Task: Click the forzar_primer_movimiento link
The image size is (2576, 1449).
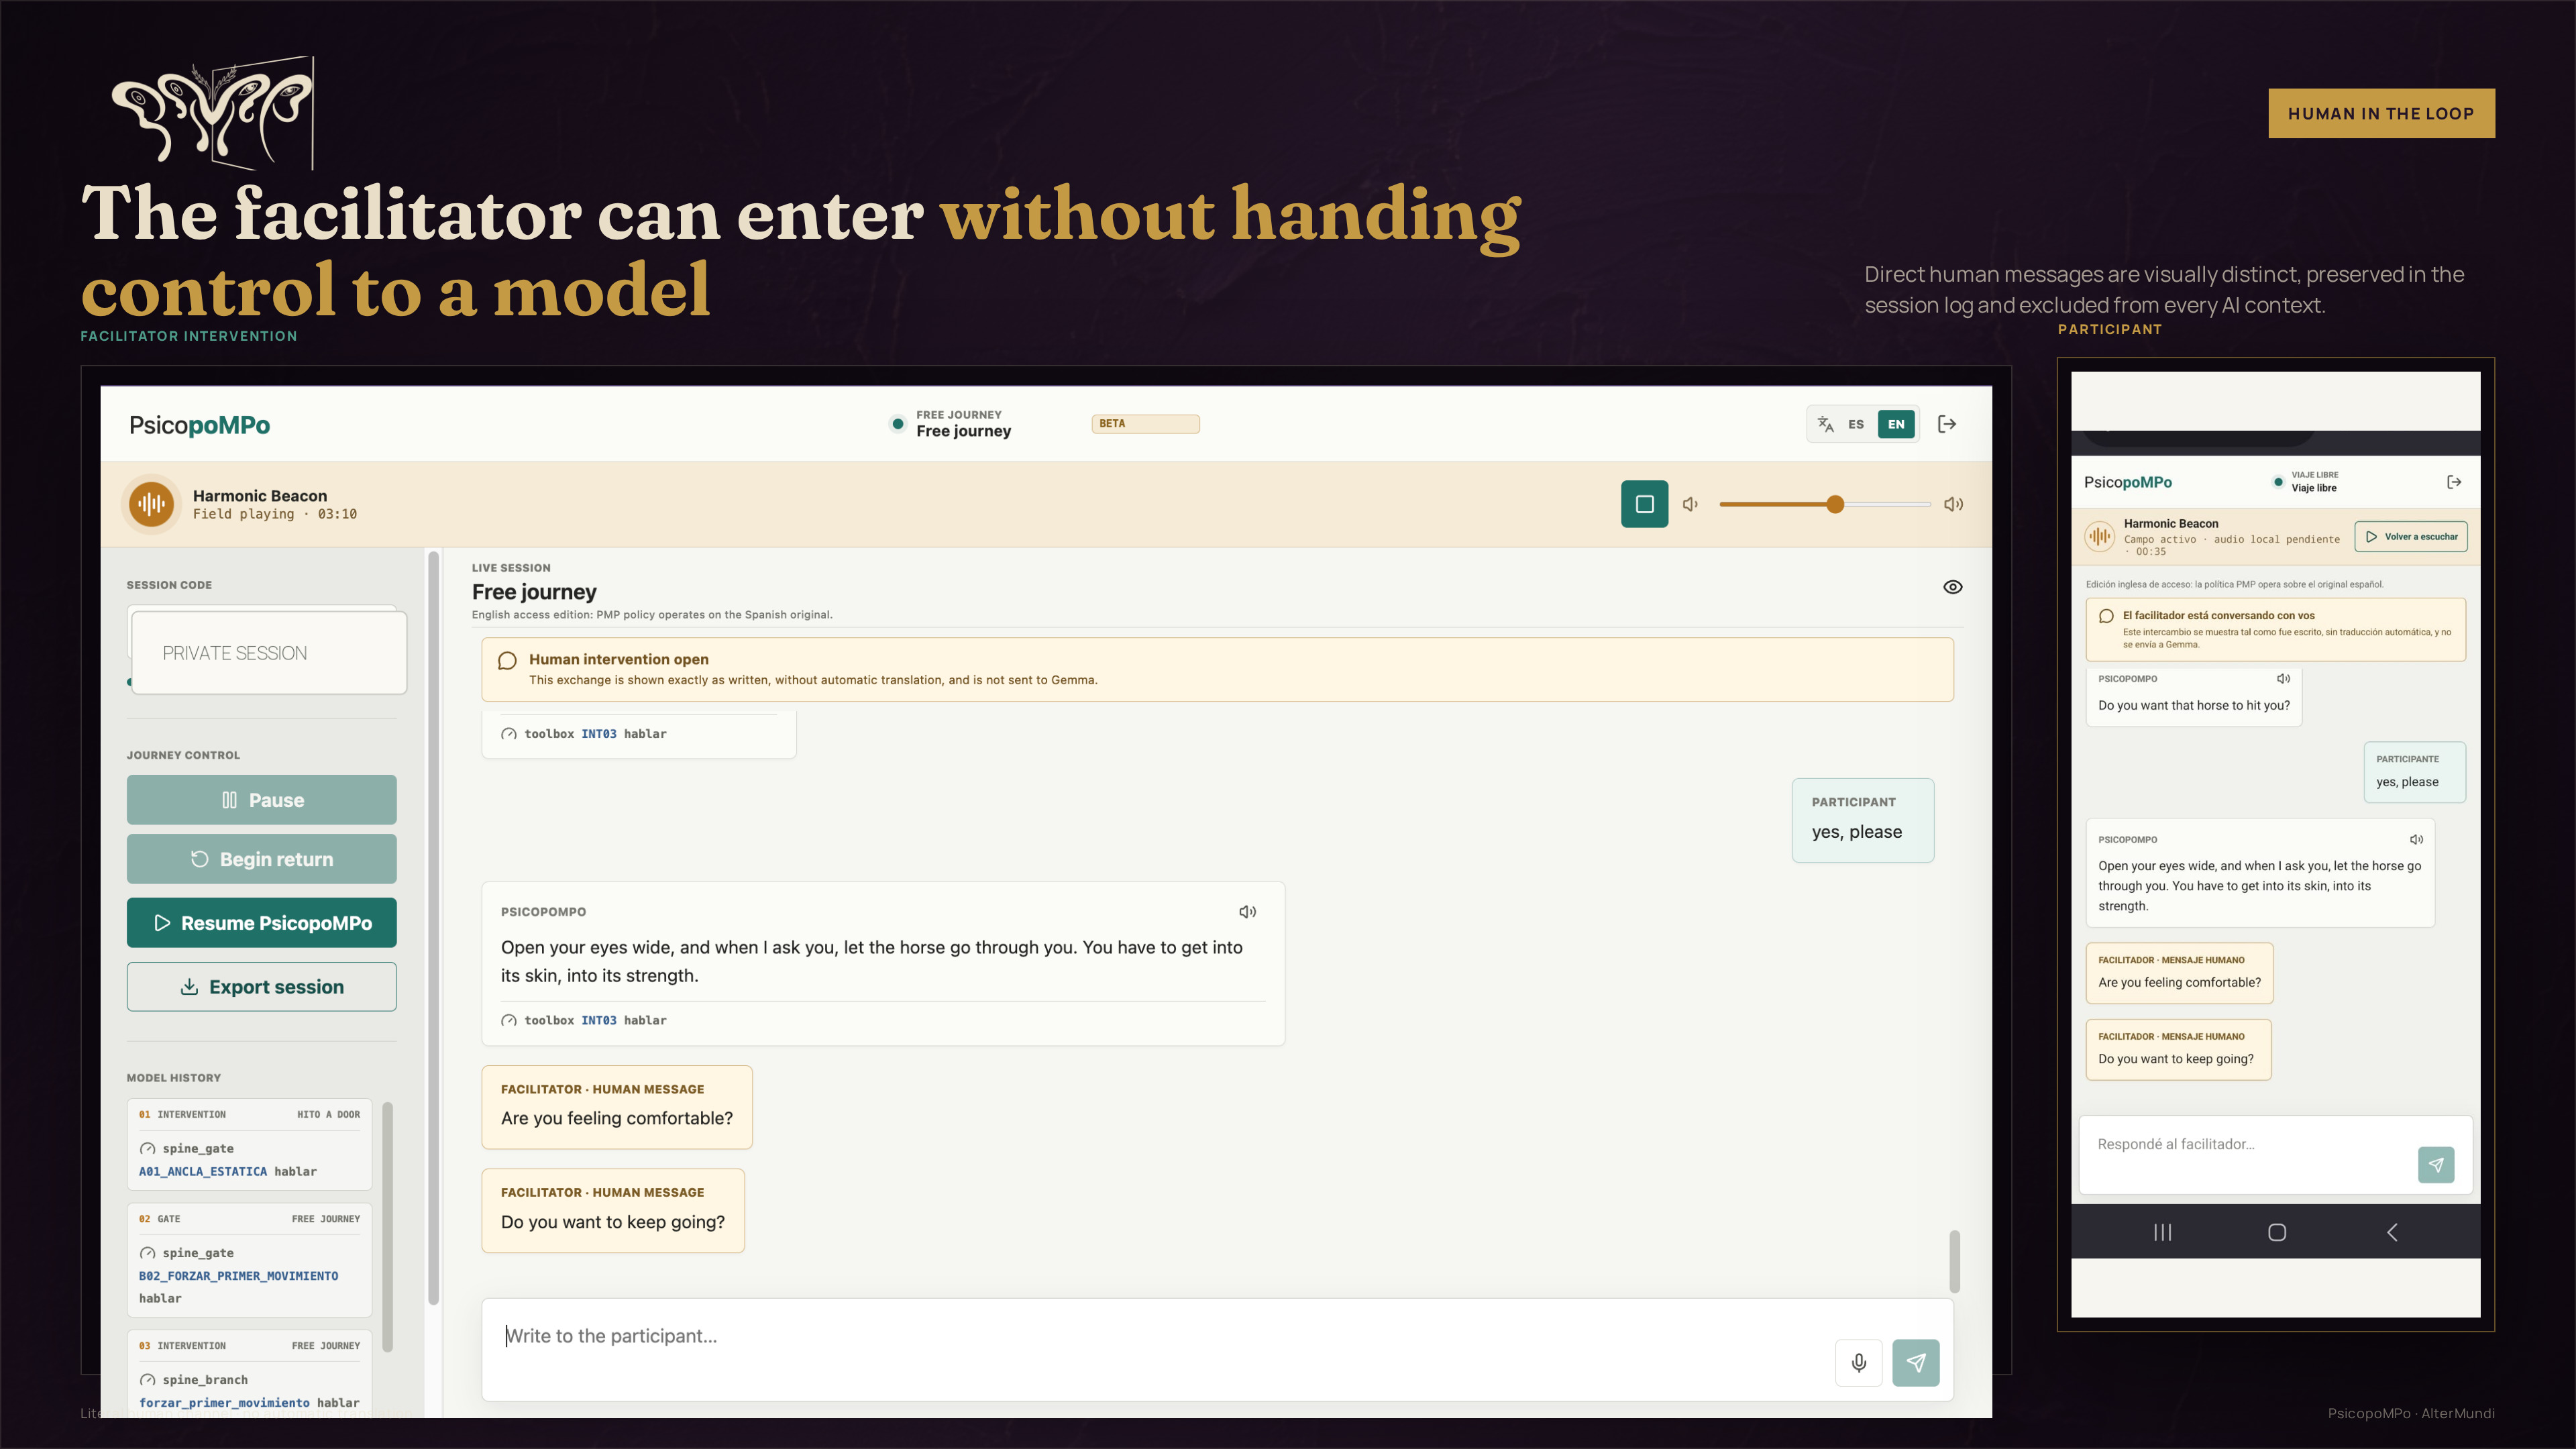Action: (x=224, y=1403)
